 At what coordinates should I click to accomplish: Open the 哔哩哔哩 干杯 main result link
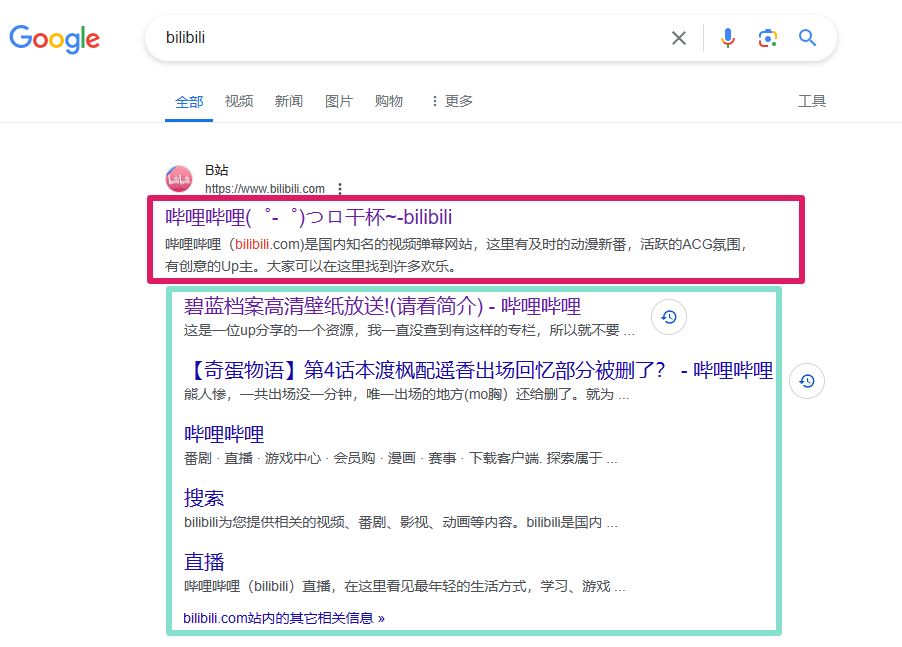pos(309,217)
